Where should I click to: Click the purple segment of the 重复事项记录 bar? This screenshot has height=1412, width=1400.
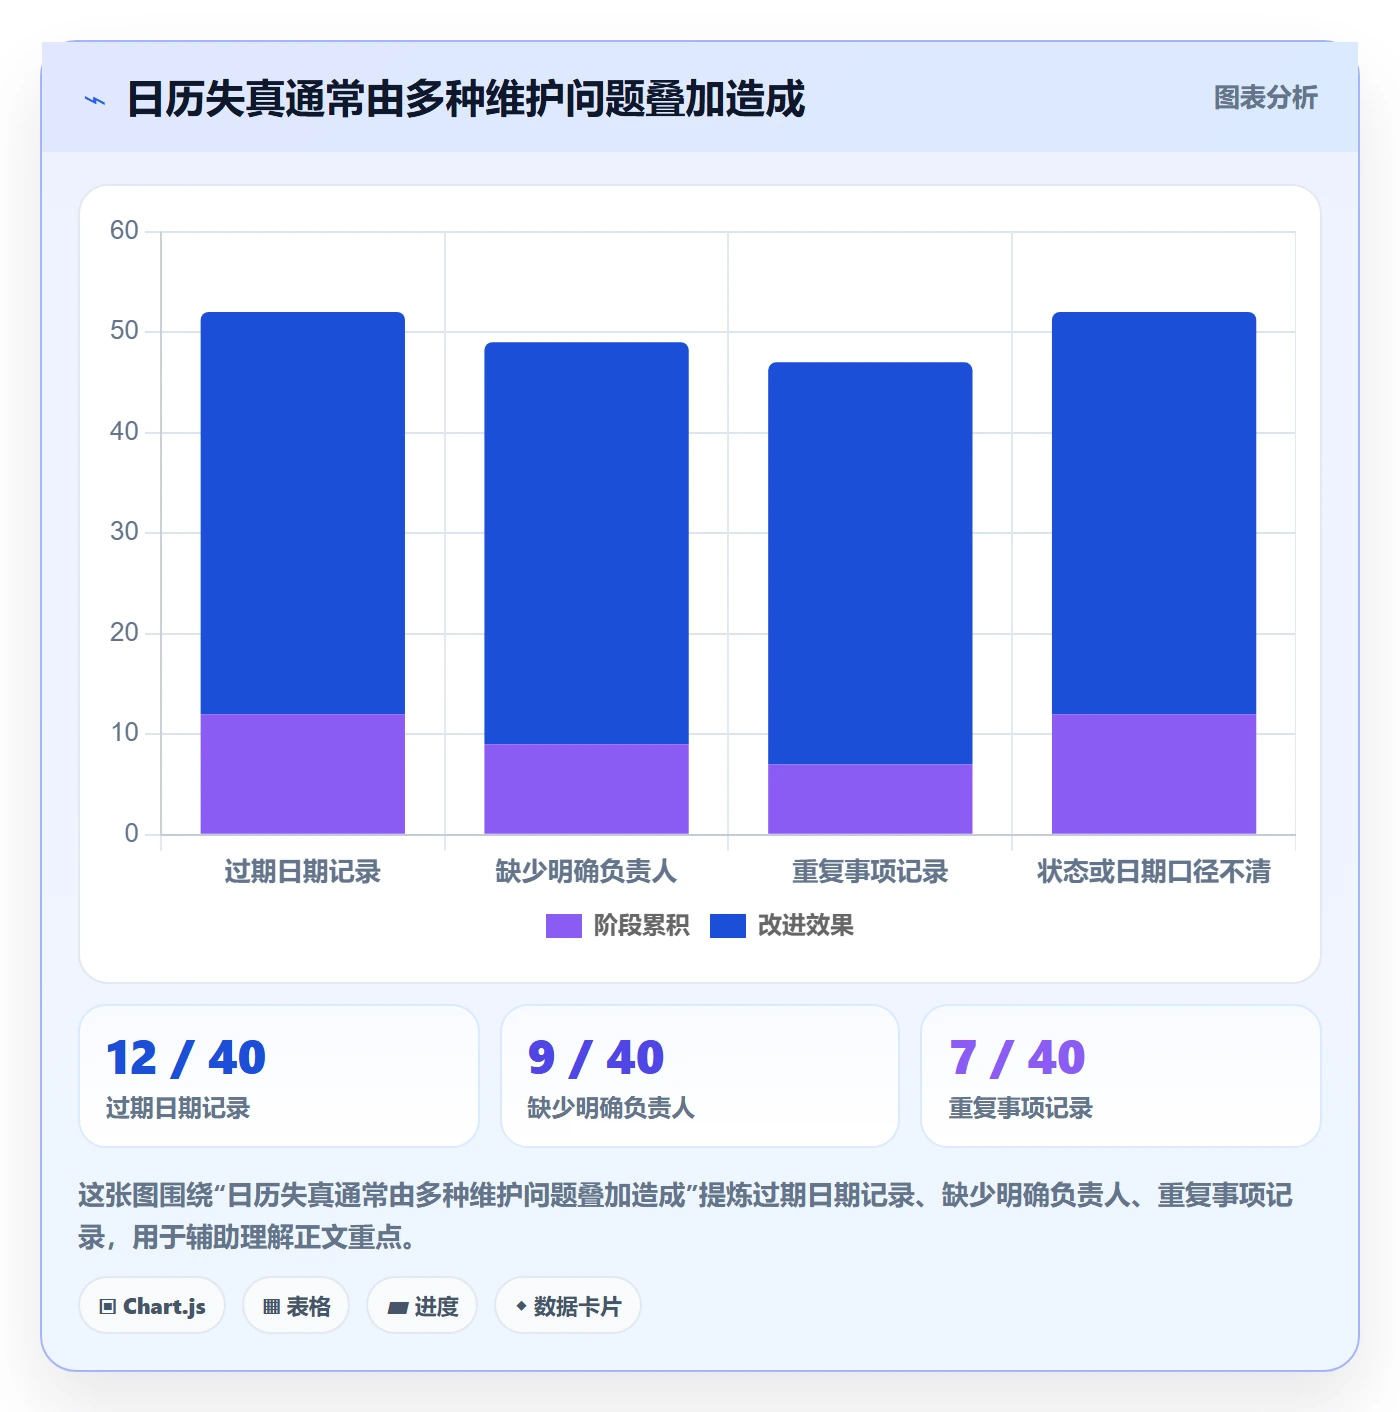click(x=870, y=799)
